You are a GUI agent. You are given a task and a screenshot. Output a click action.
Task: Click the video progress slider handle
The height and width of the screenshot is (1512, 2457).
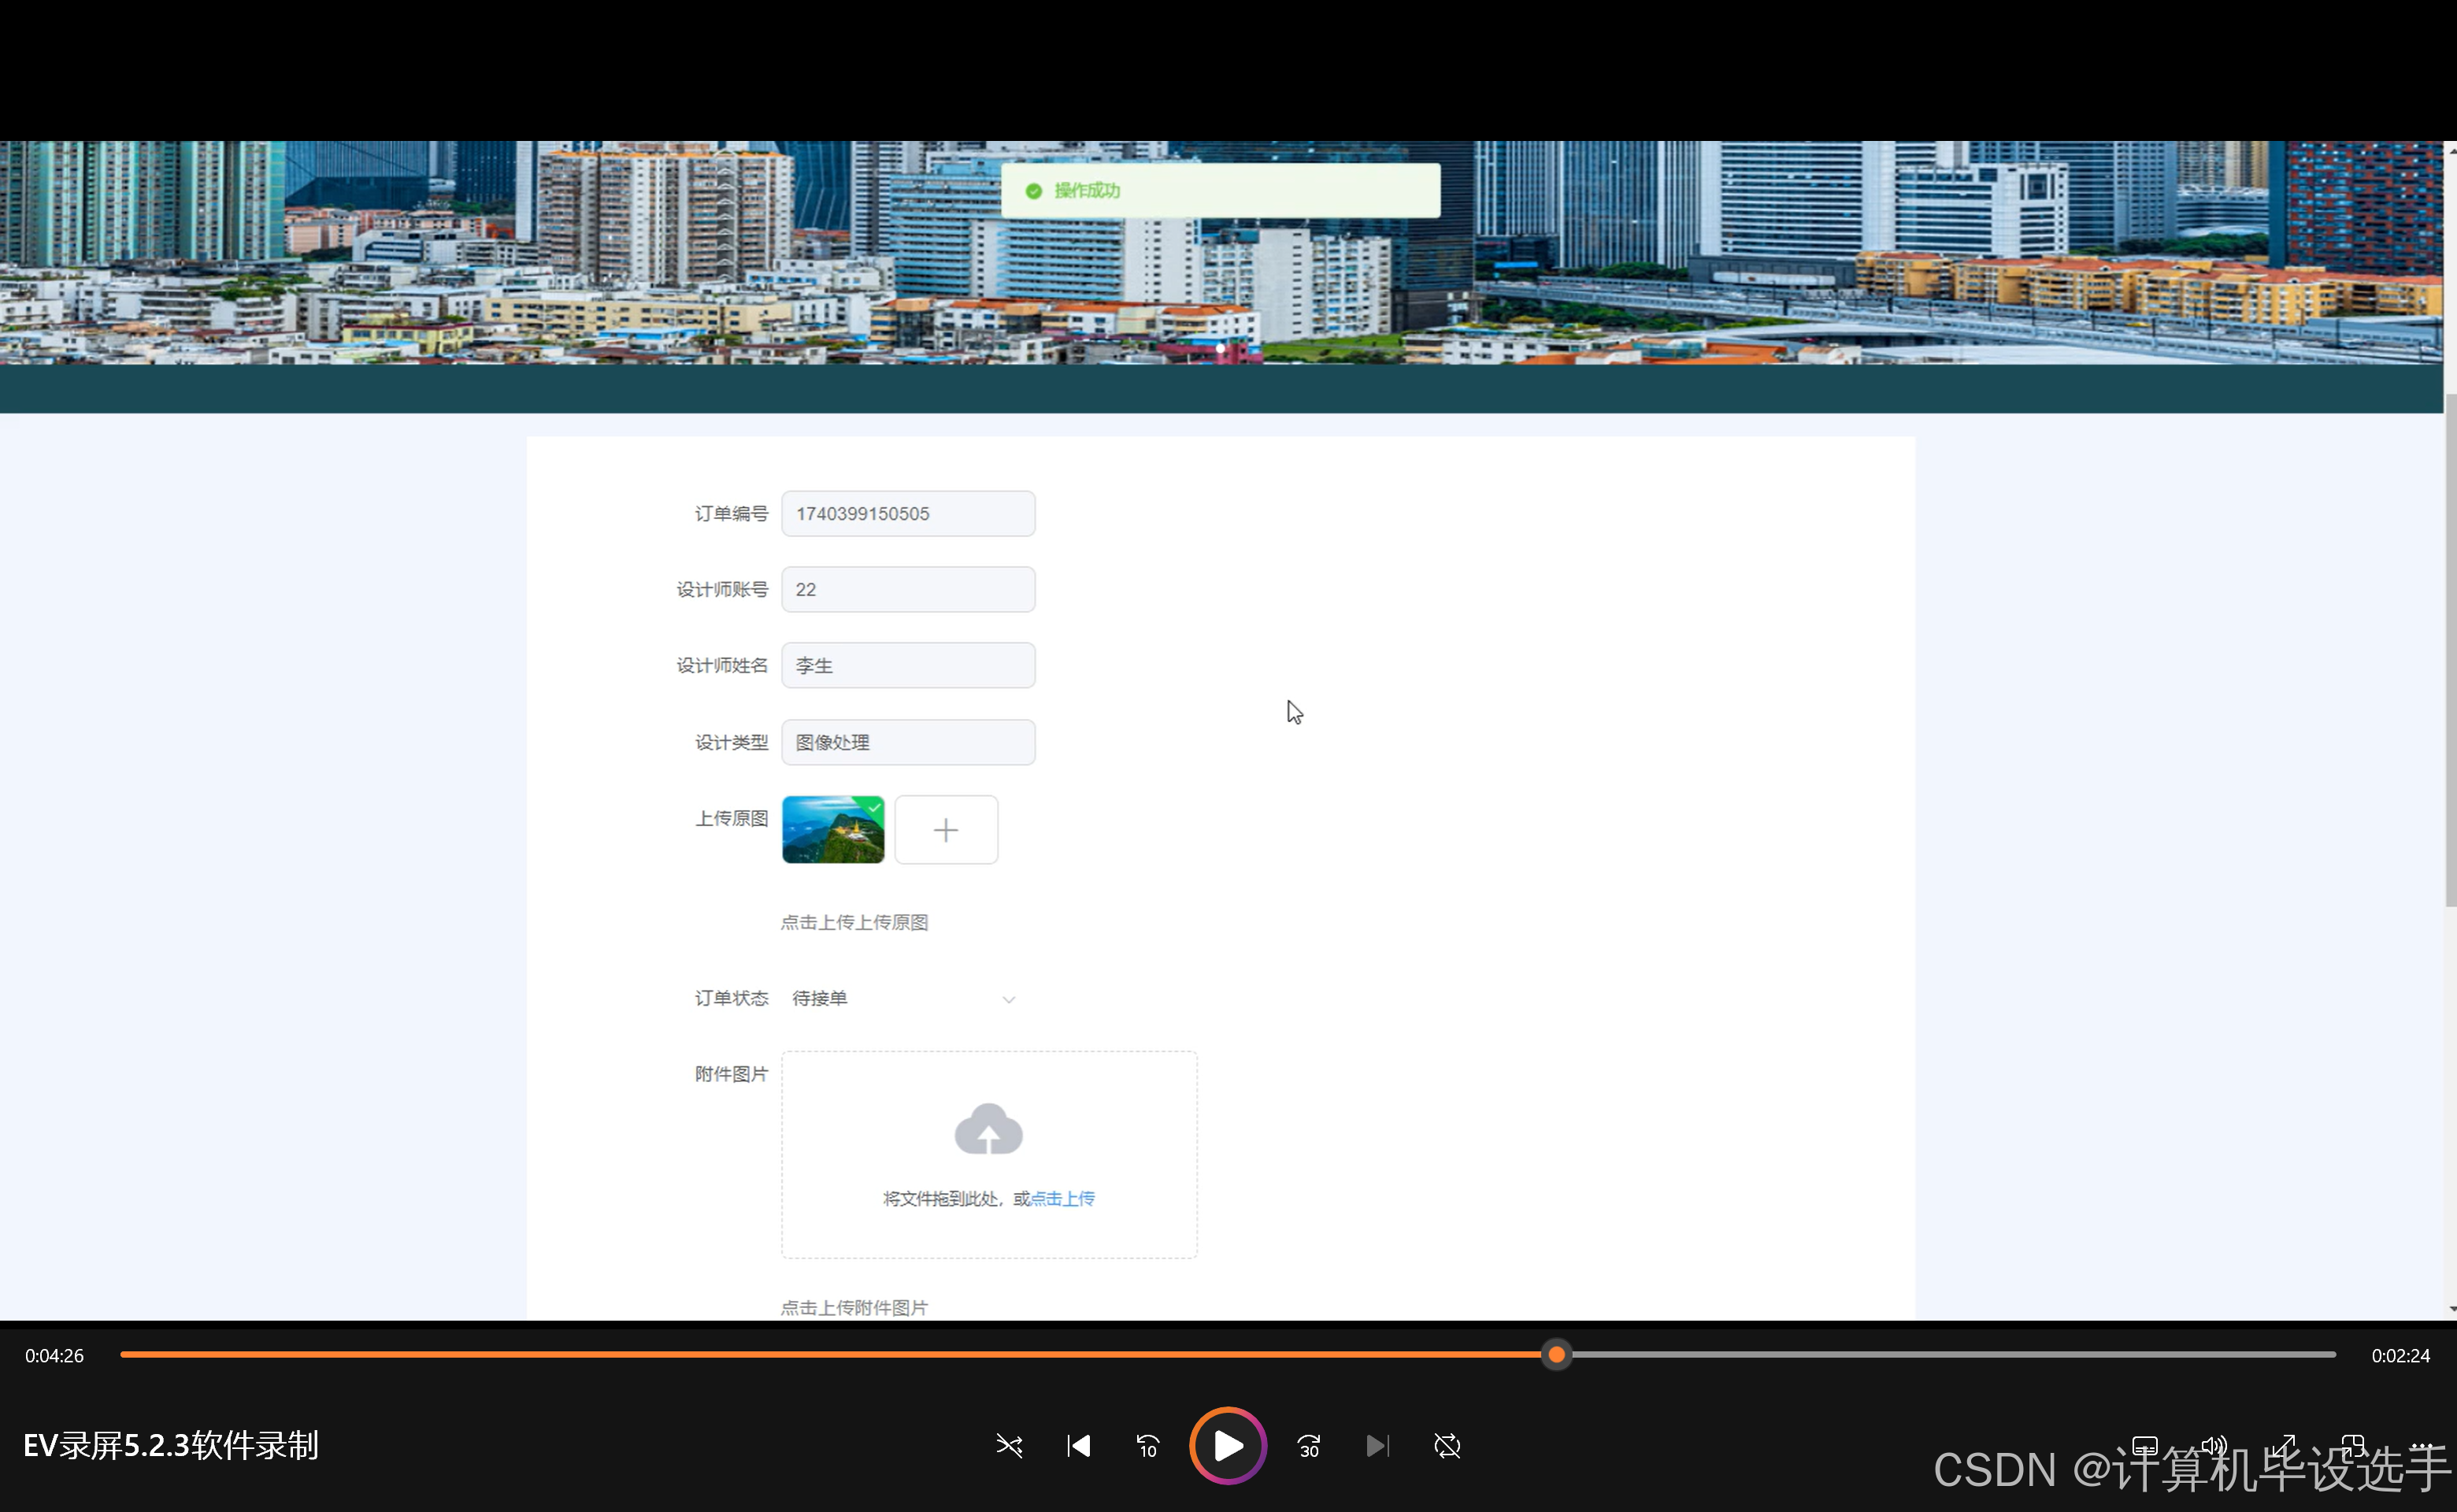(1556, 1355)
